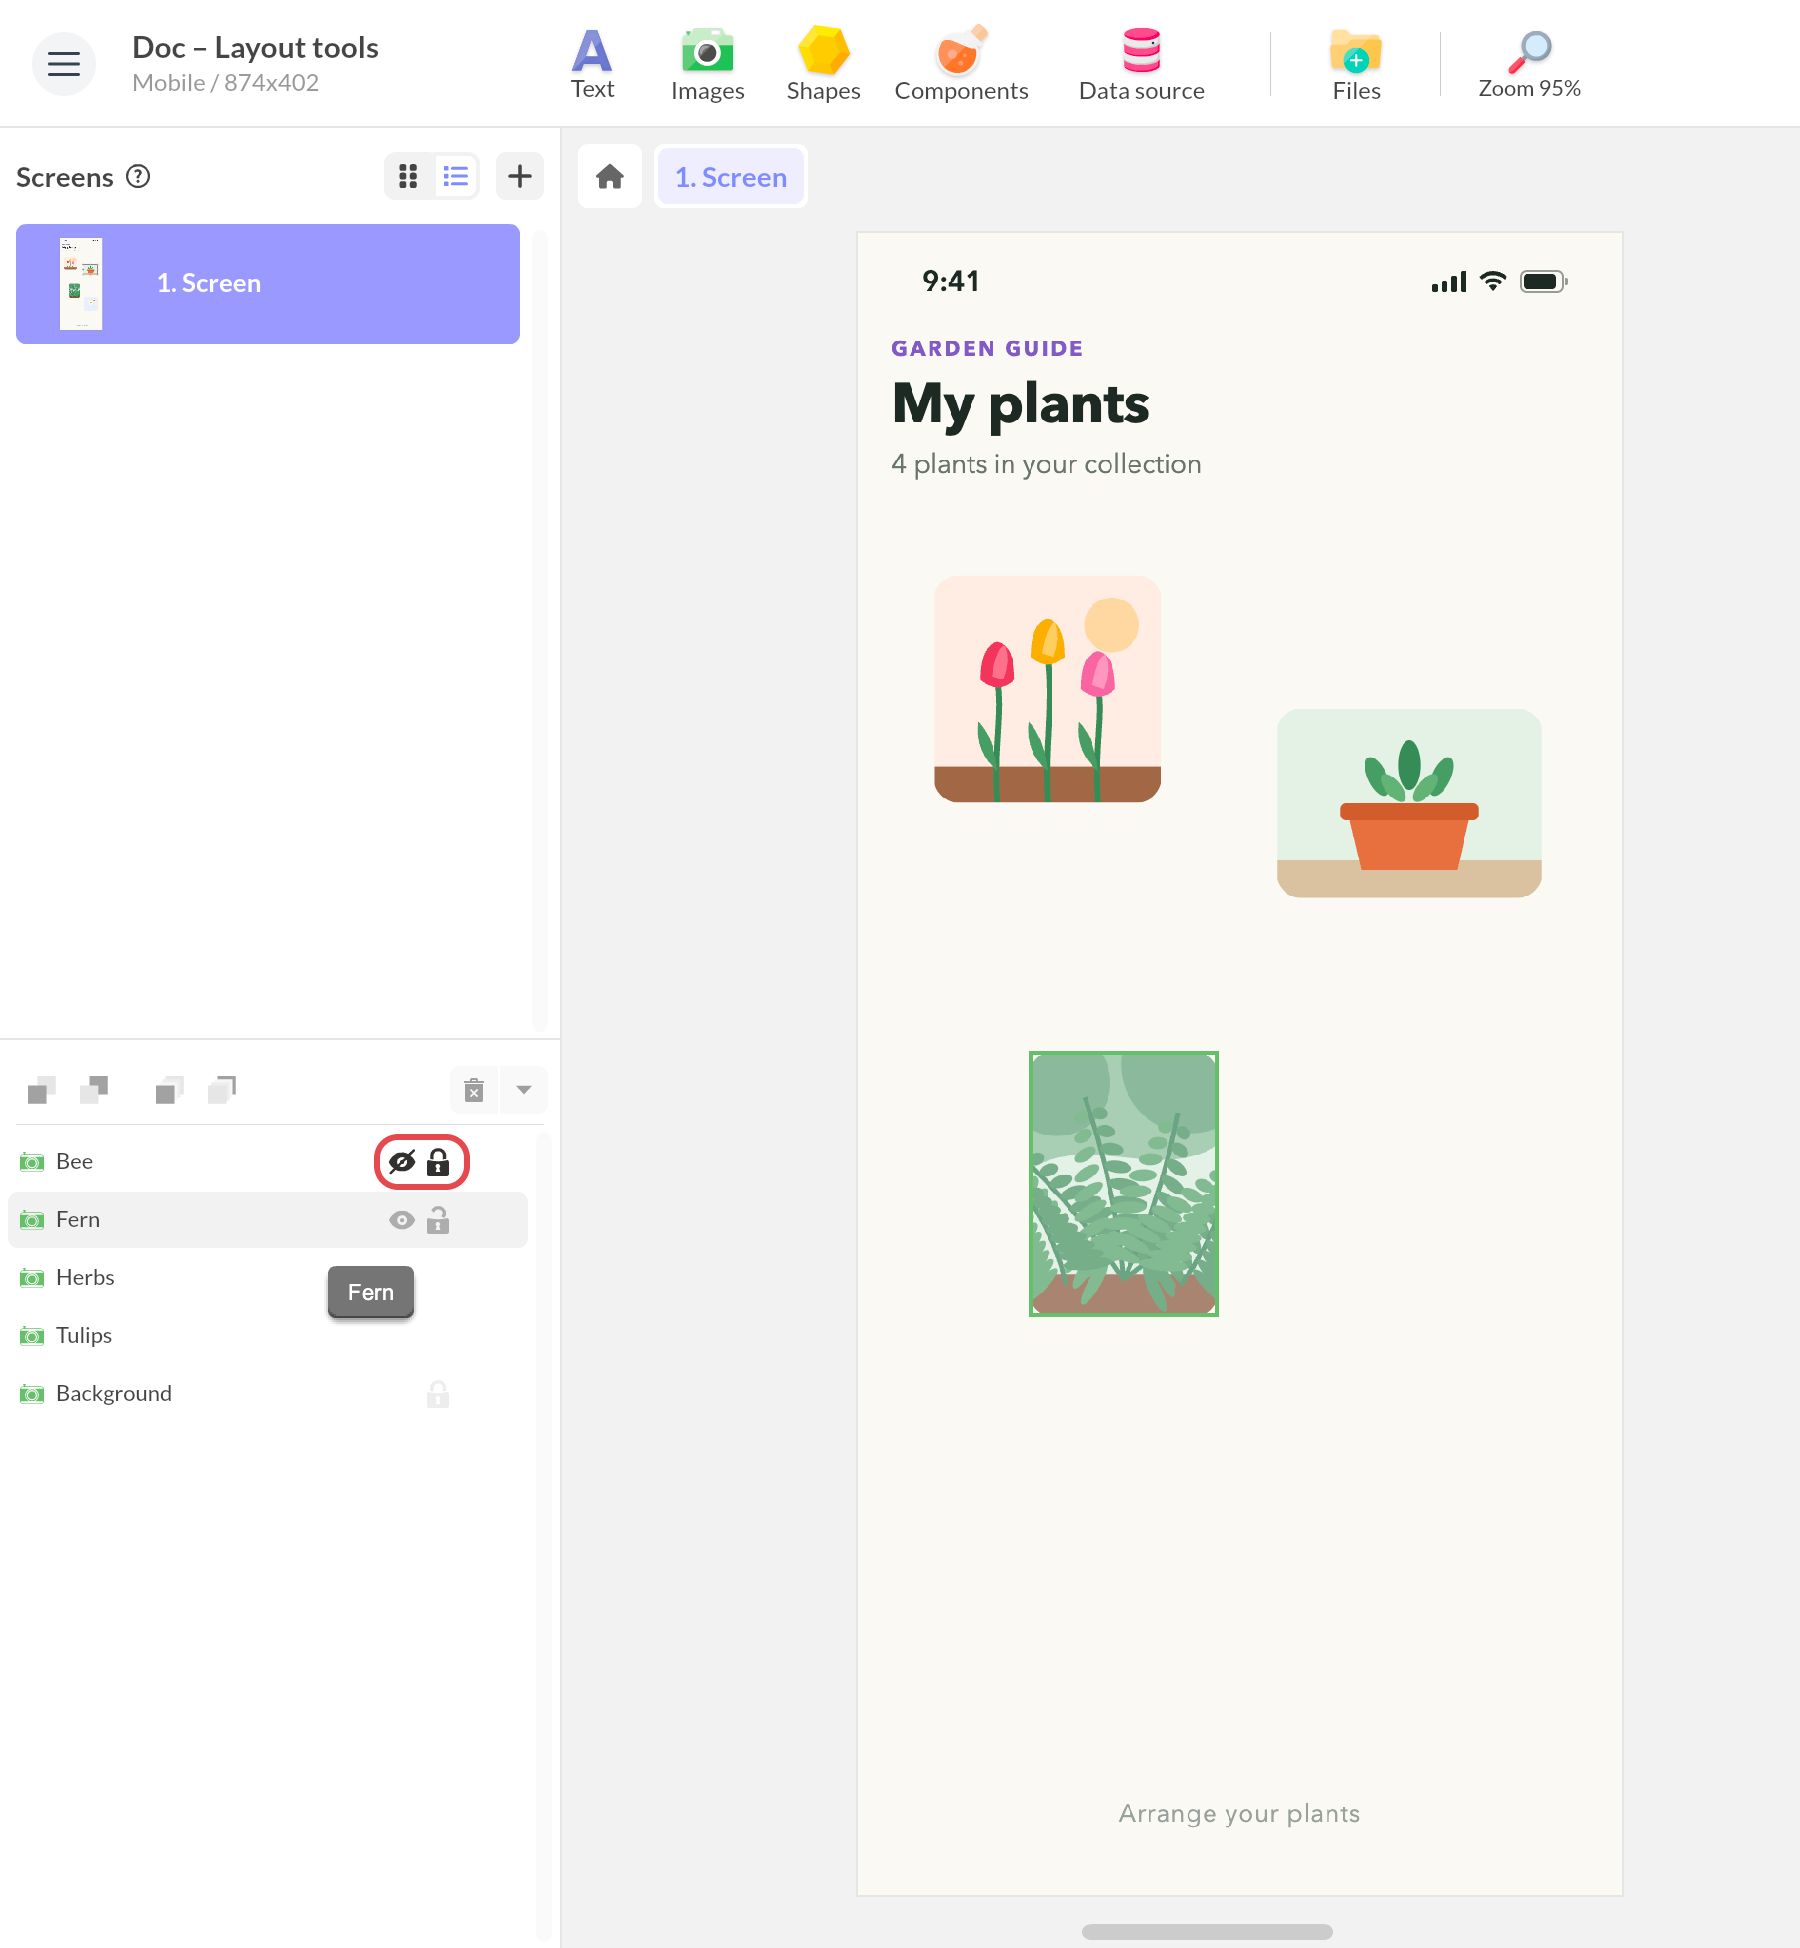Open the 1. Screen breadcrumb tab
The image size is (1800, 1948).
click(731, 177)
